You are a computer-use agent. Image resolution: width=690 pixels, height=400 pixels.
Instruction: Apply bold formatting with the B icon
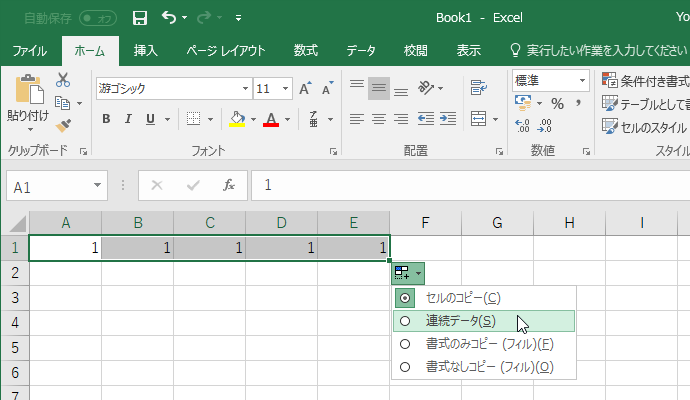coord(106,119)
